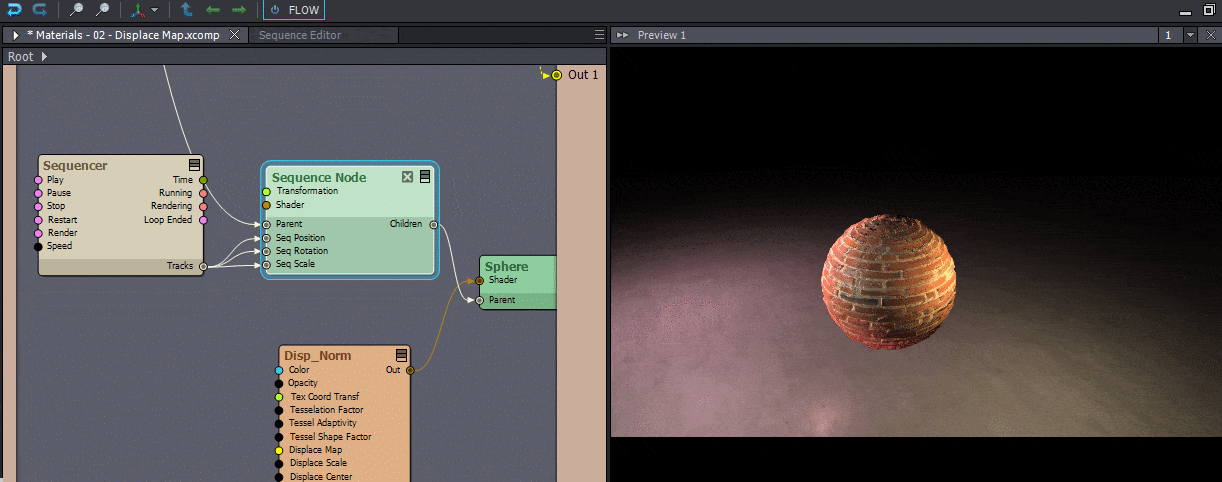Image resolution: width=1222 pixels, height=482 pixels.
Task: Close the Displace Map.xcomp tab
Action: tap(234, 35)
